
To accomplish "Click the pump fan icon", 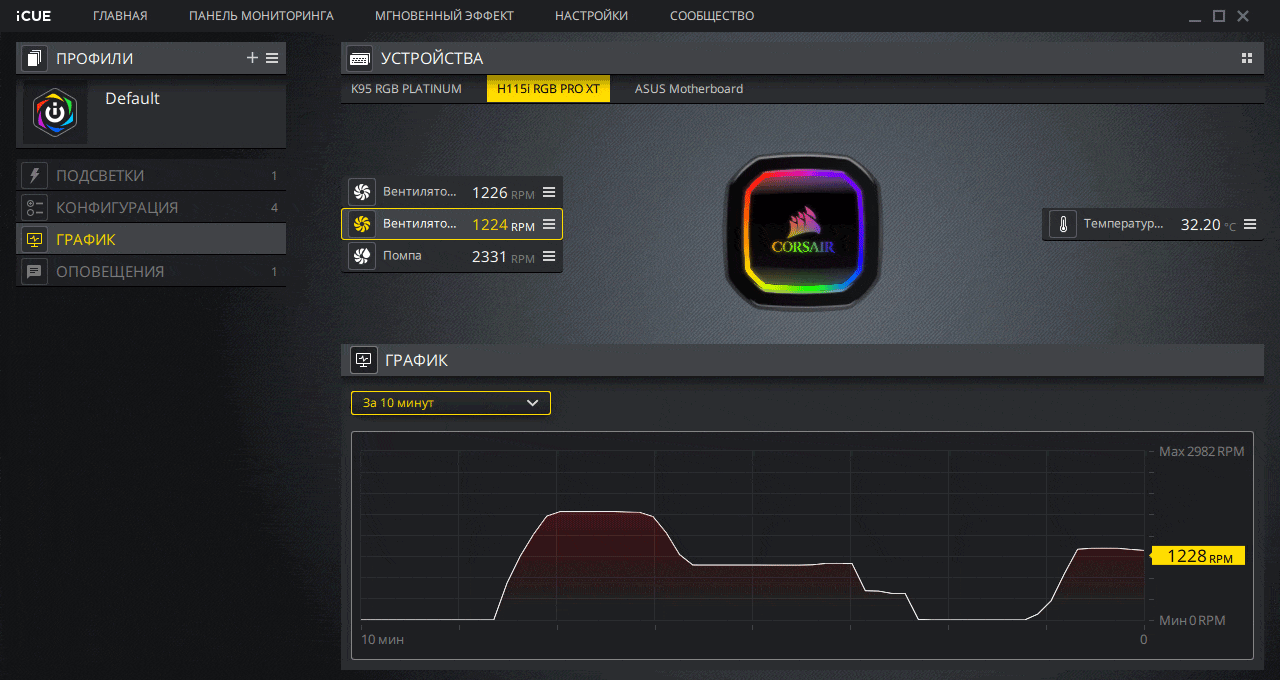I will (362, 256).
